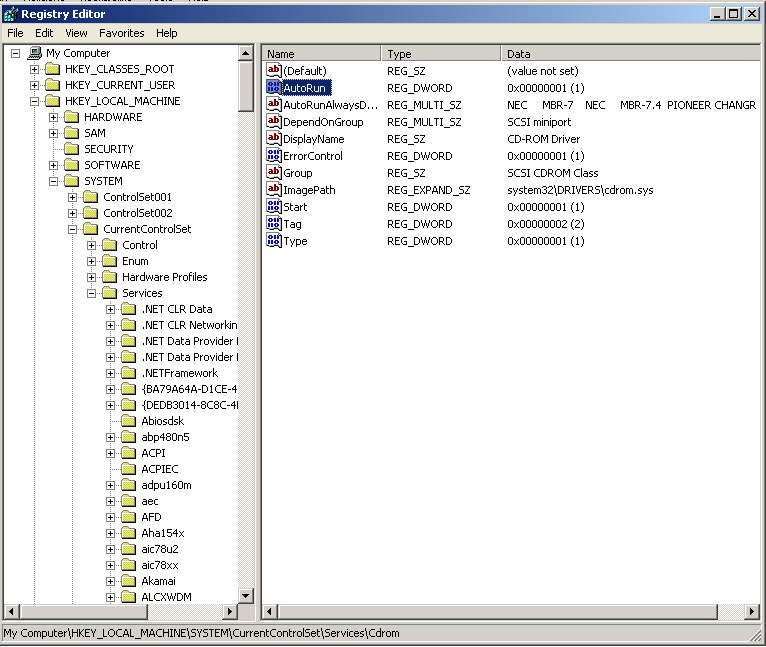Screen dimensions: 766x647
Task: Click the My Computer icon in tree
Action: click(x=34, y=53)
